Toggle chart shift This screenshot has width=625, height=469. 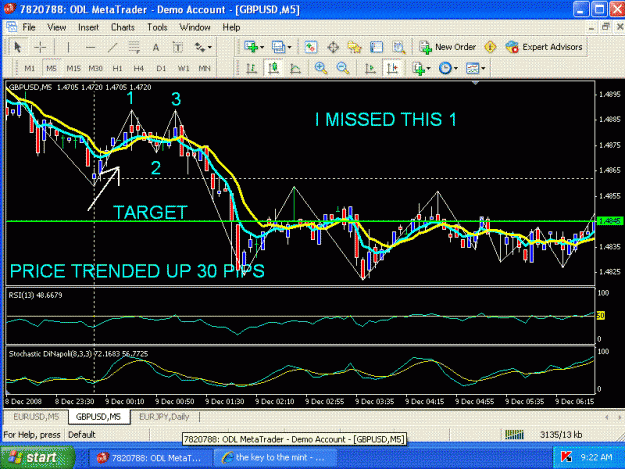[392, 69]
